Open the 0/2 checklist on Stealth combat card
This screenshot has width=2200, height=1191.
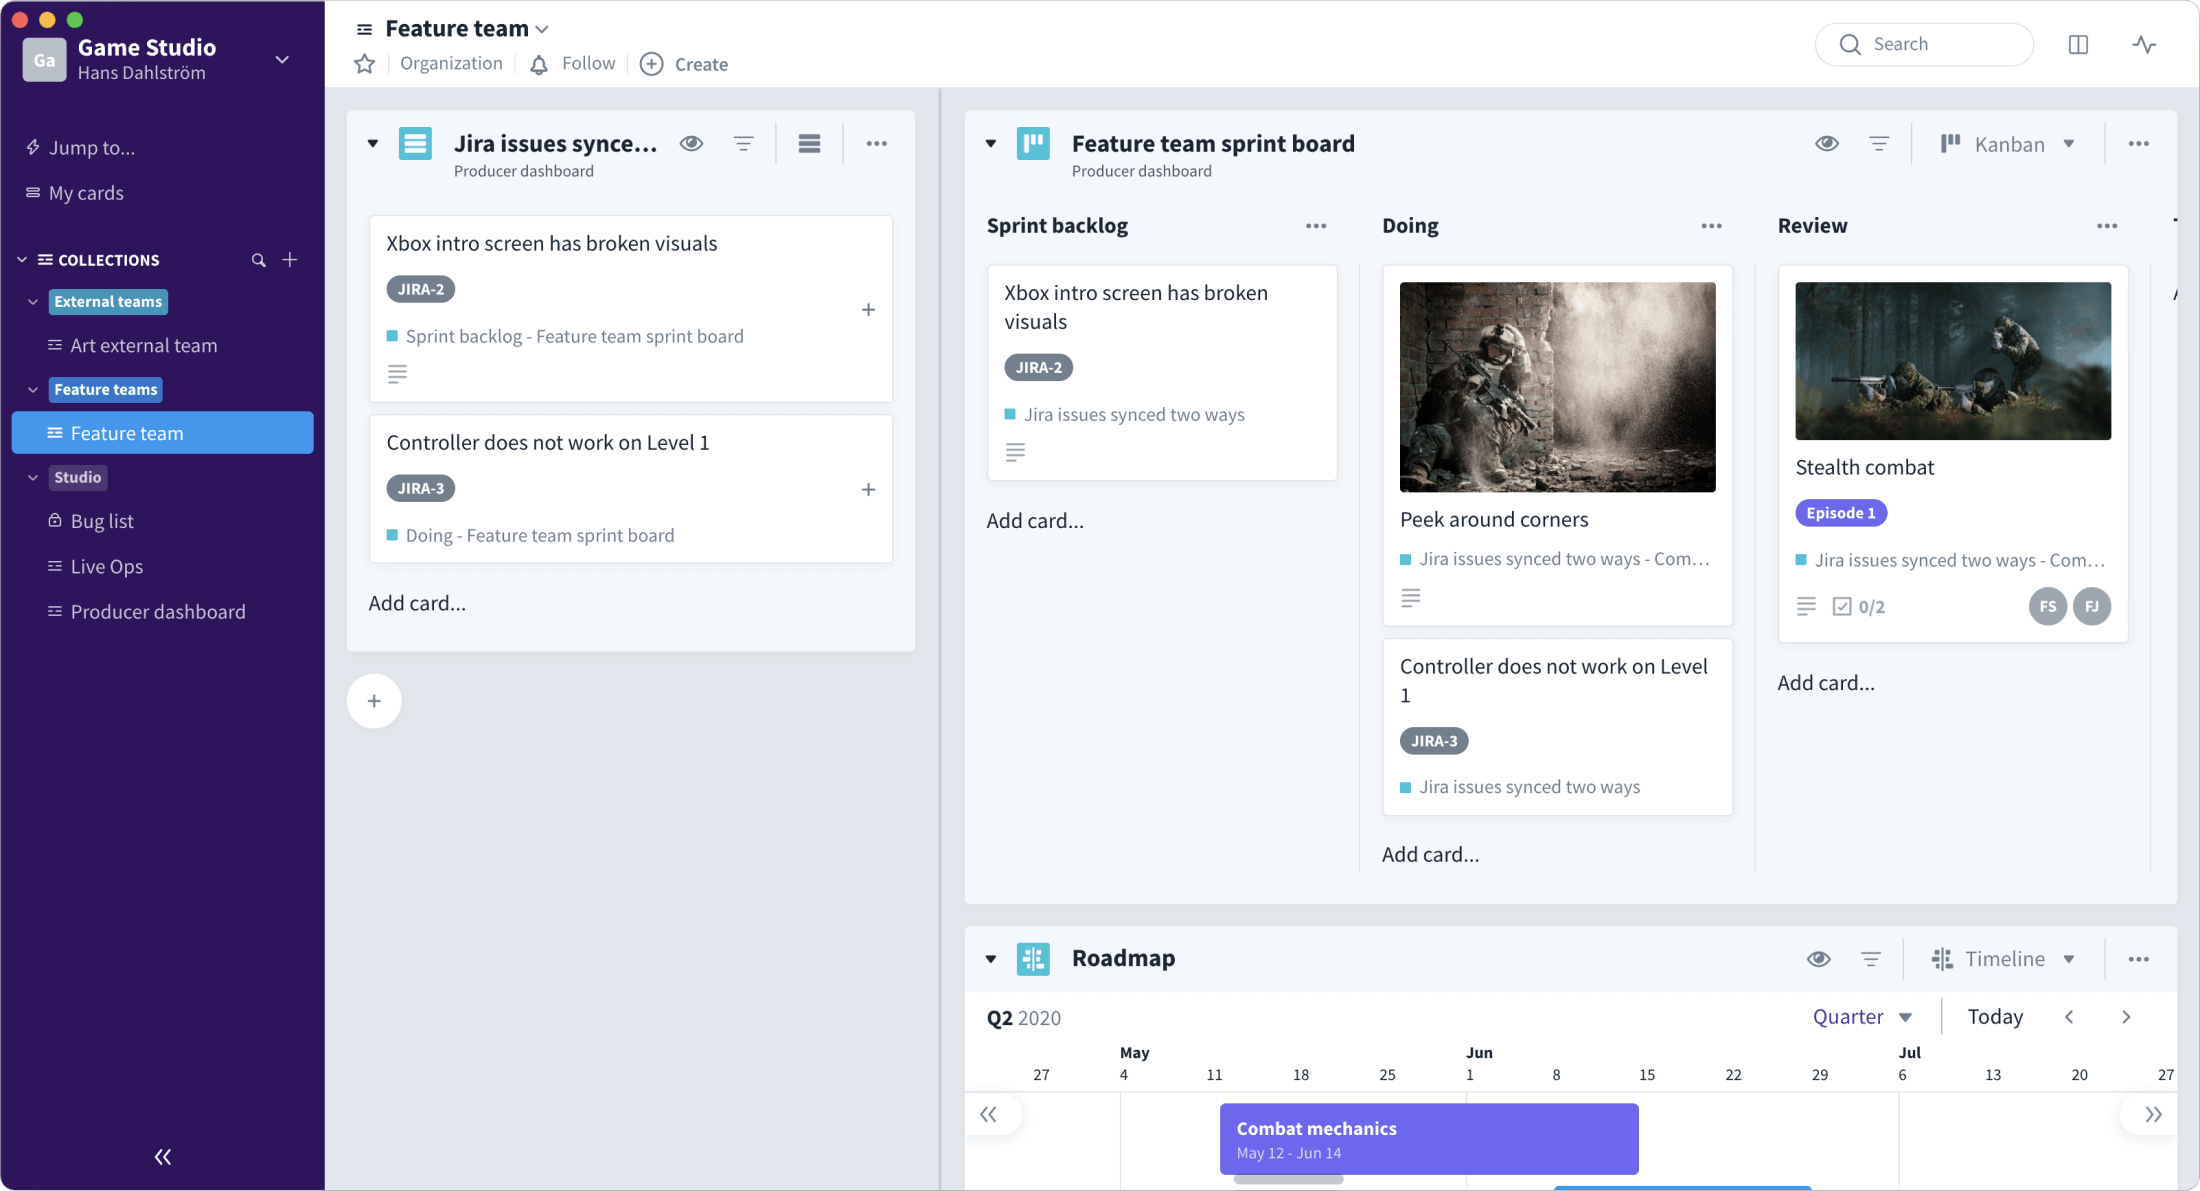(1859, 606)
